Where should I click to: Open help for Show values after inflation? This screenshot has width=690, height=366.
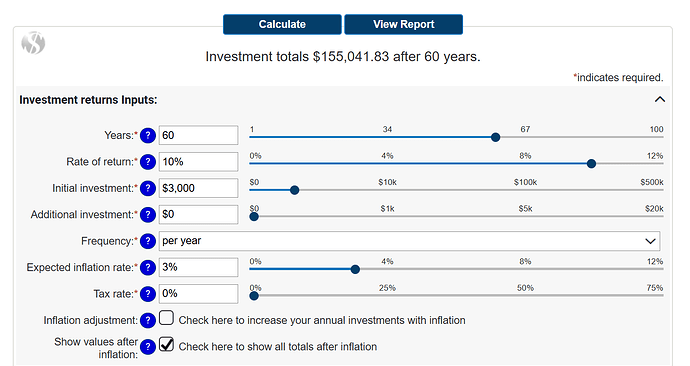148,347
